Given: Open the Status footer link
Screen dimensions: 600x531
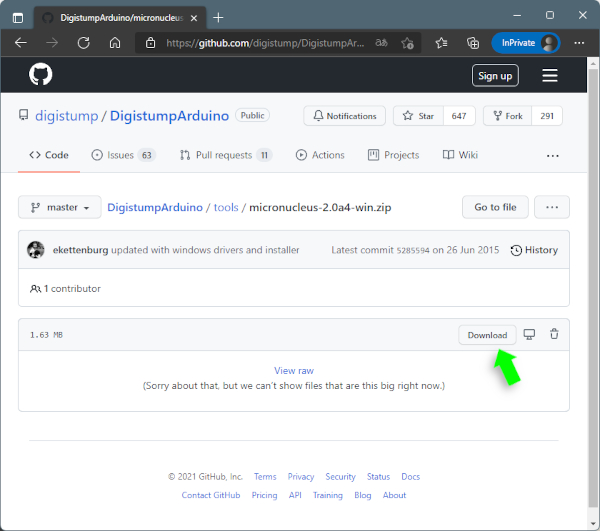Looking at the screenshot, I should (x=378, y=477).
